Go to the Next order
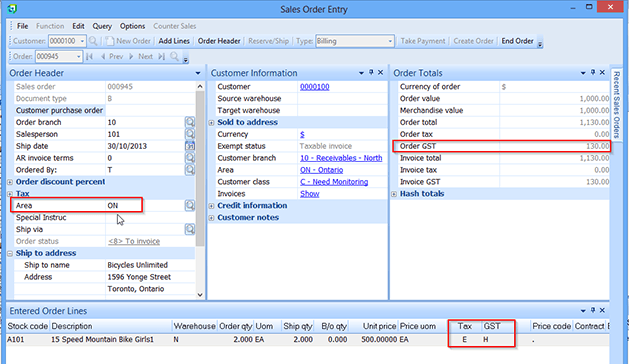This screenshot has width=629, height=364. 141,57
